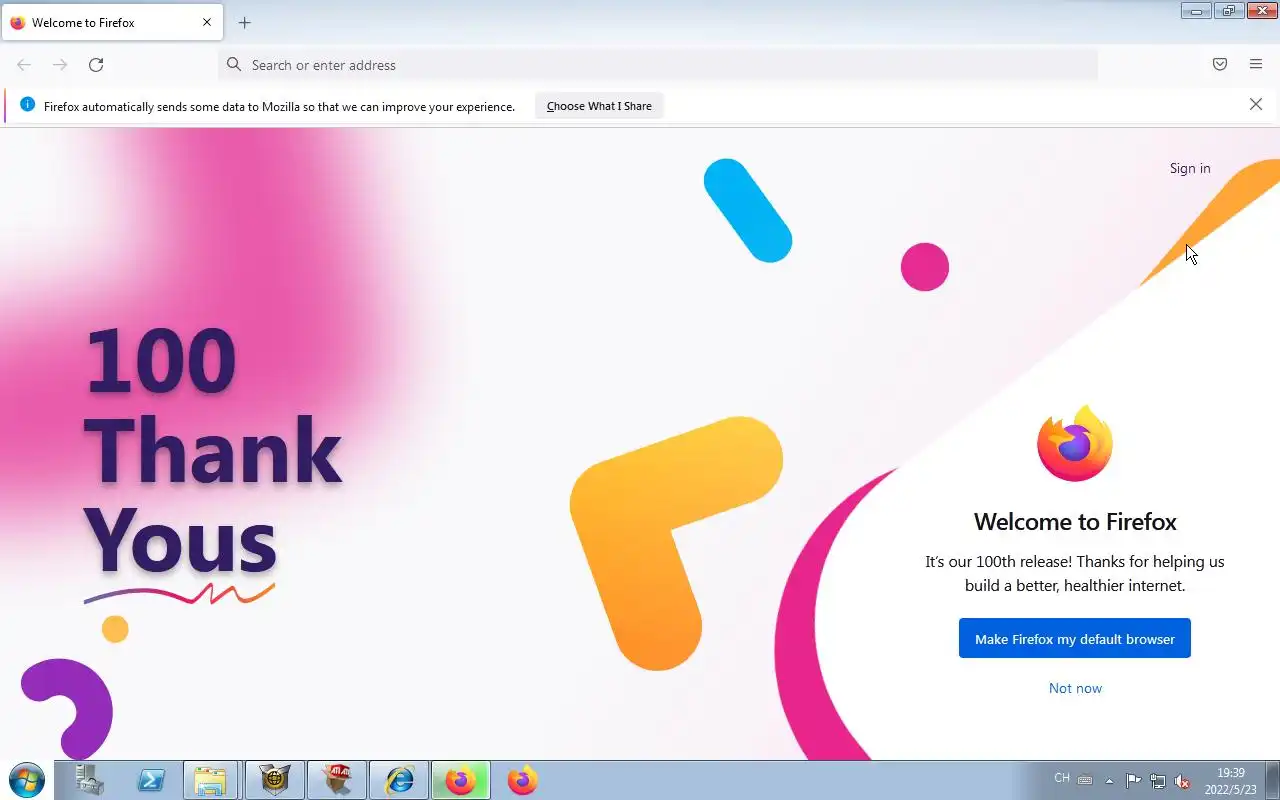Viewport: 1280px width, 800px height.
Task: Save page to Pocket
Action: coord(1220,65)
